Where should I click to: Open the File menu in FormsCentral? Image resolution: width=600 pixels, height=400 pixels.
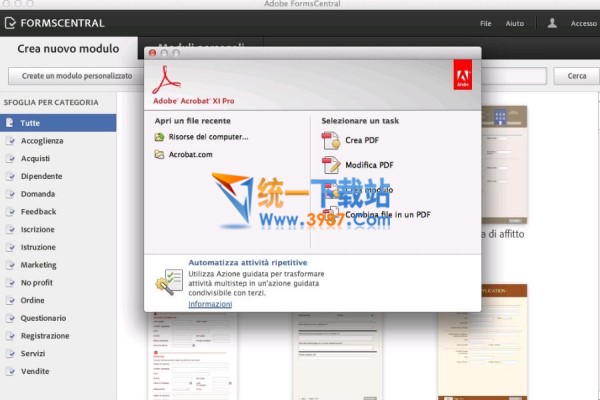486,23
